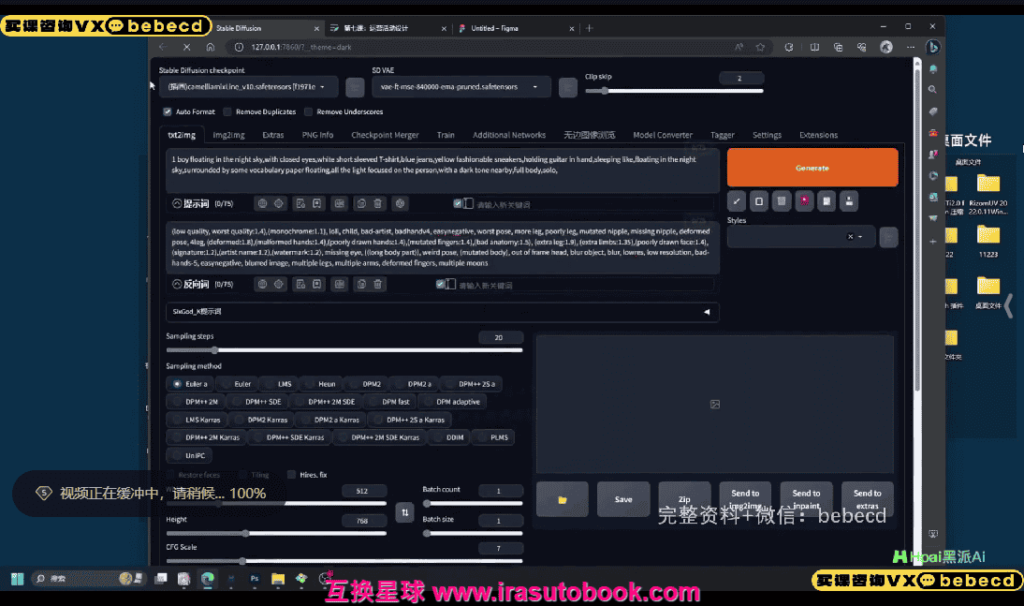Refresh the Stable Diffusion checkpoint list
The image size is (1024, 606).
pyautogui.click(x=355, y=87)
